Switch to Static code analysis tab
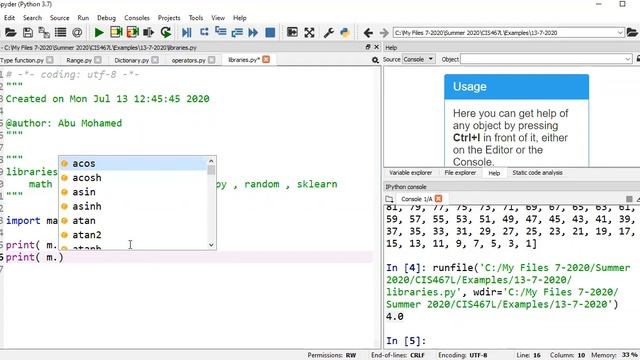 pyautogui.click(x=537, y=173)
